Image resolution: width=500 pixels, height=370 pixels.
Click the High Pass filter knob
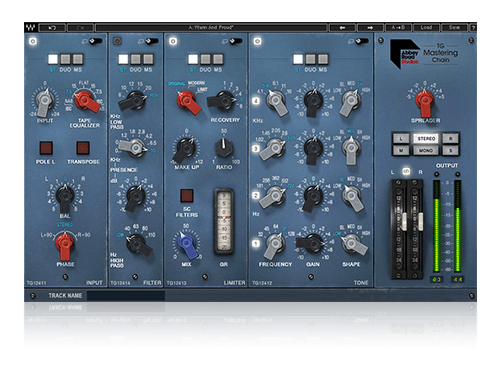138,244
